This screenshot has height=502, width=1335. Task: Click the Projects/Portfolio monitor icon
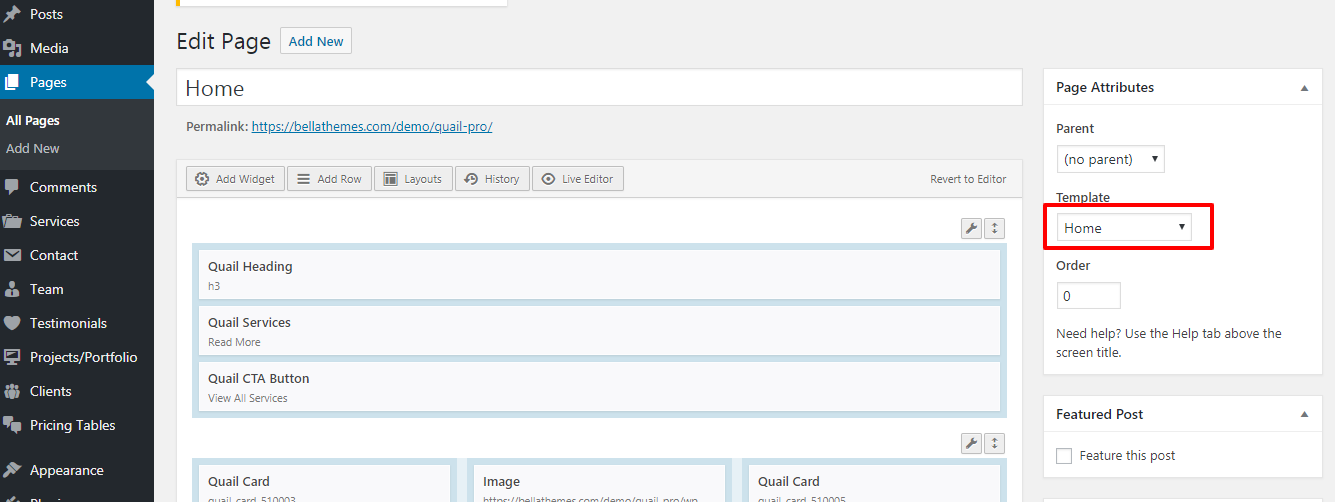pyautogui.click(x=12, y=357)
